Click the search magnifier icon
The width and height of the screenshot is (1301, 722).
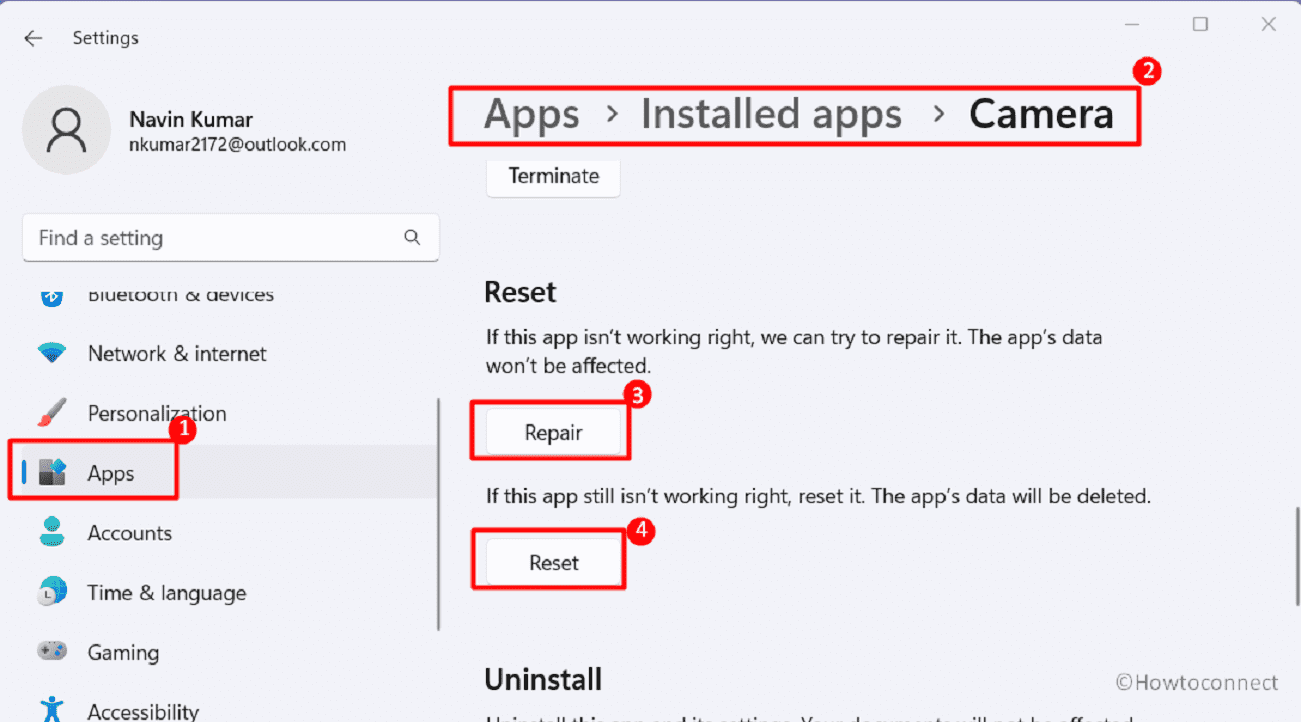coord(412,238)
